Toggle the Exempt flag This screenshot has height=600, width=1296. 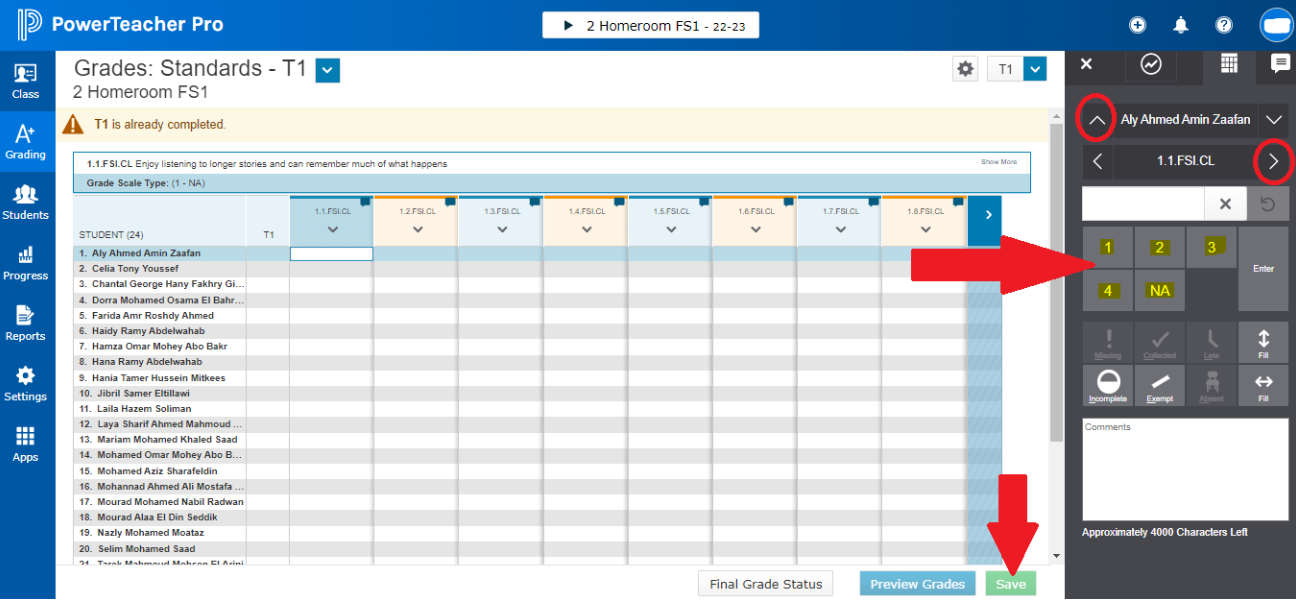pos(1159,385)
